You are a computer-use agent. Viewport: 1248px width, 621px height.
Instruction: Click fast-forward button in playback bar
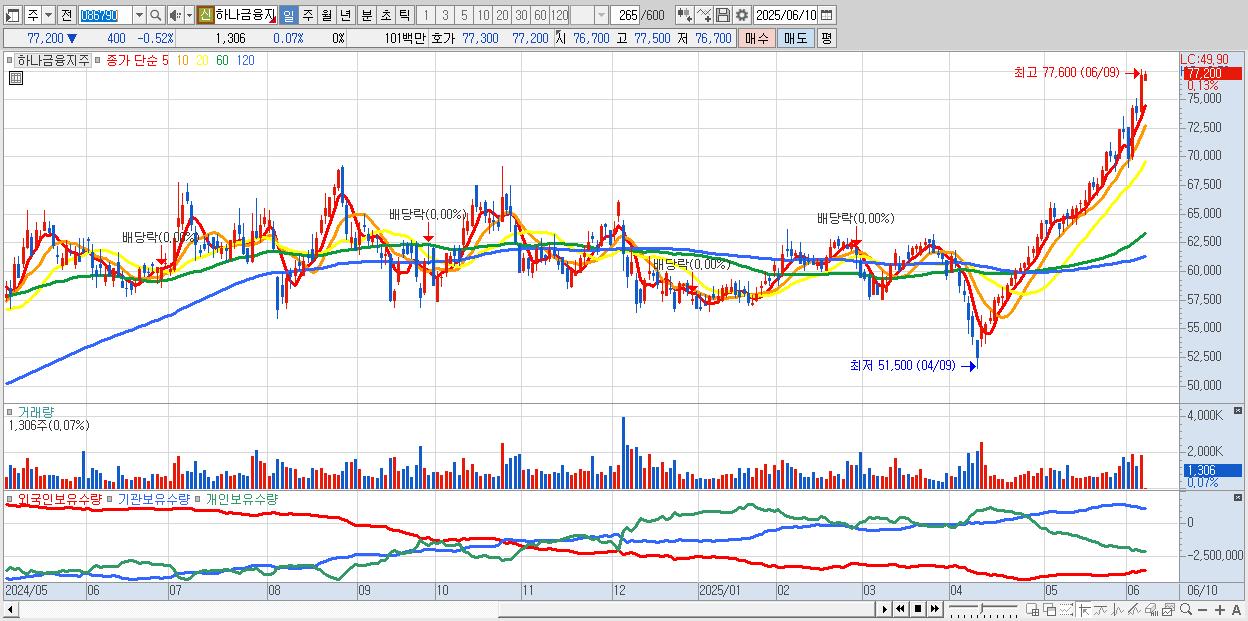[934, 609]
